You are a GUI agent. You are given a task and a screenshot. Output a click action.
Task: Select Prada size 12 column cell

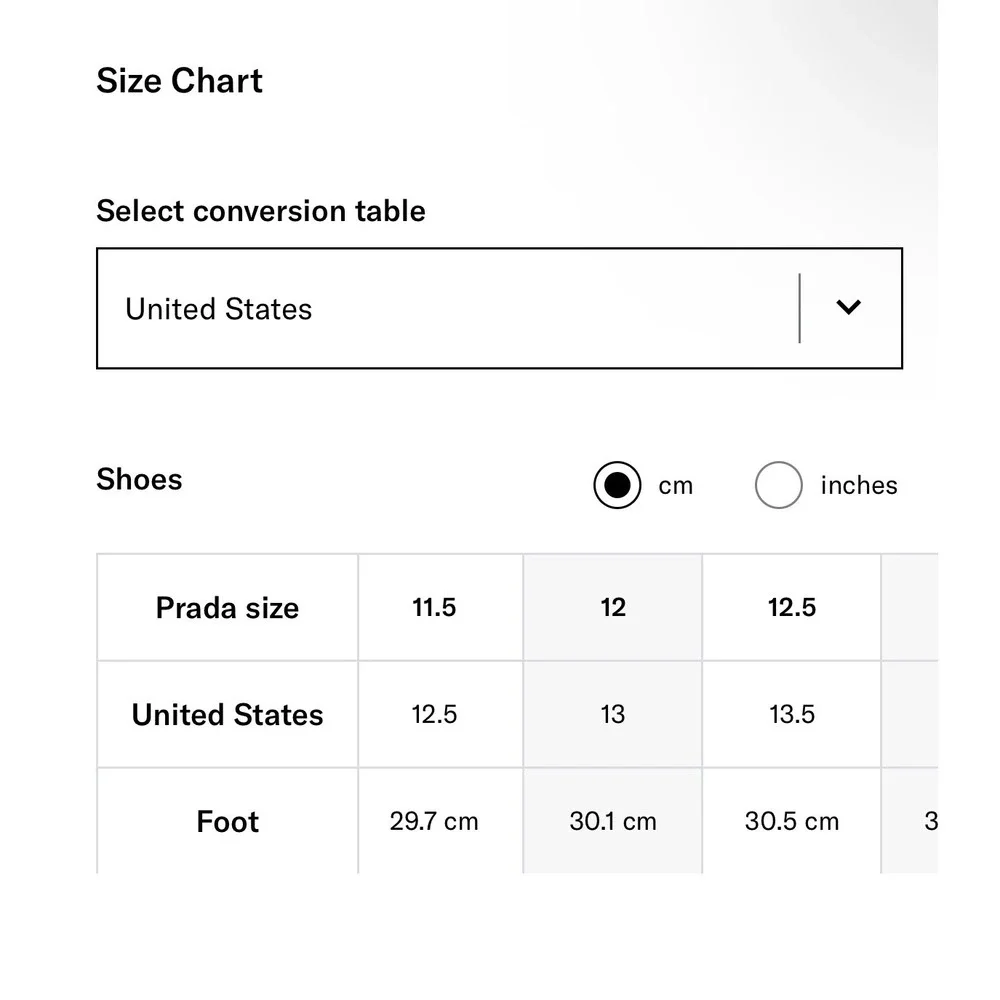coord(612,608)
